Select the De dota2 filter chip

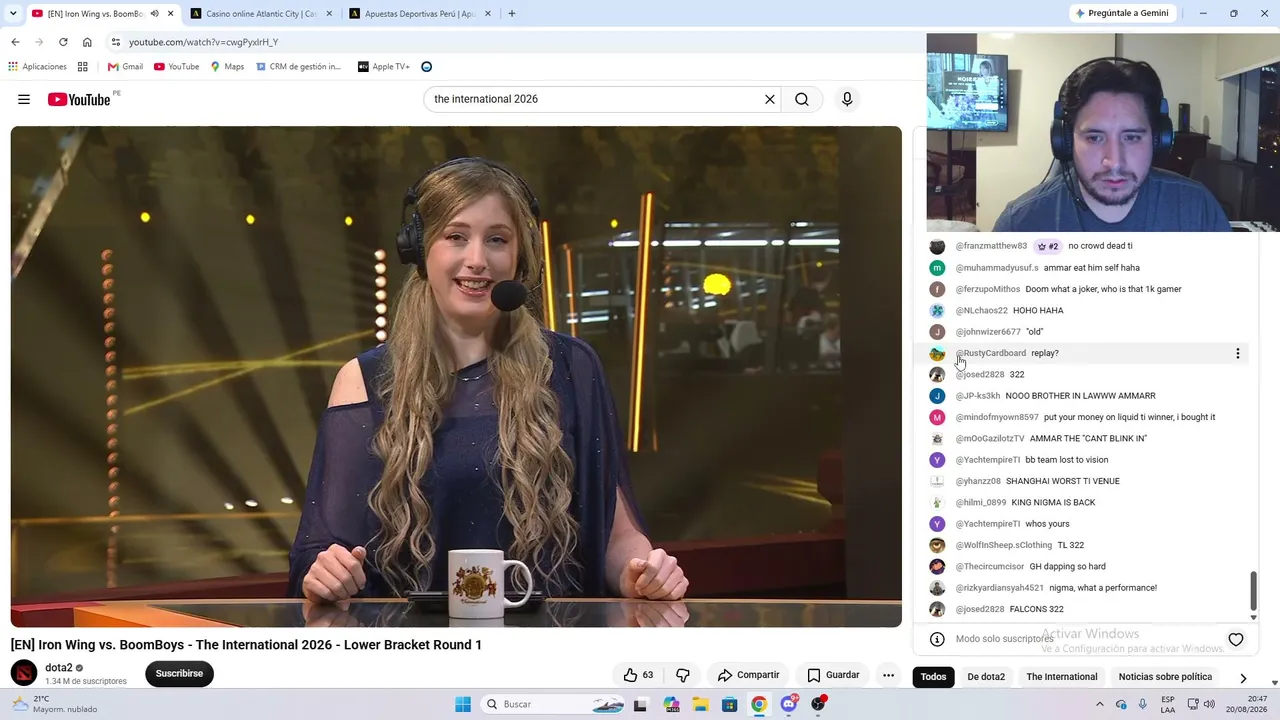coord(986,677)
